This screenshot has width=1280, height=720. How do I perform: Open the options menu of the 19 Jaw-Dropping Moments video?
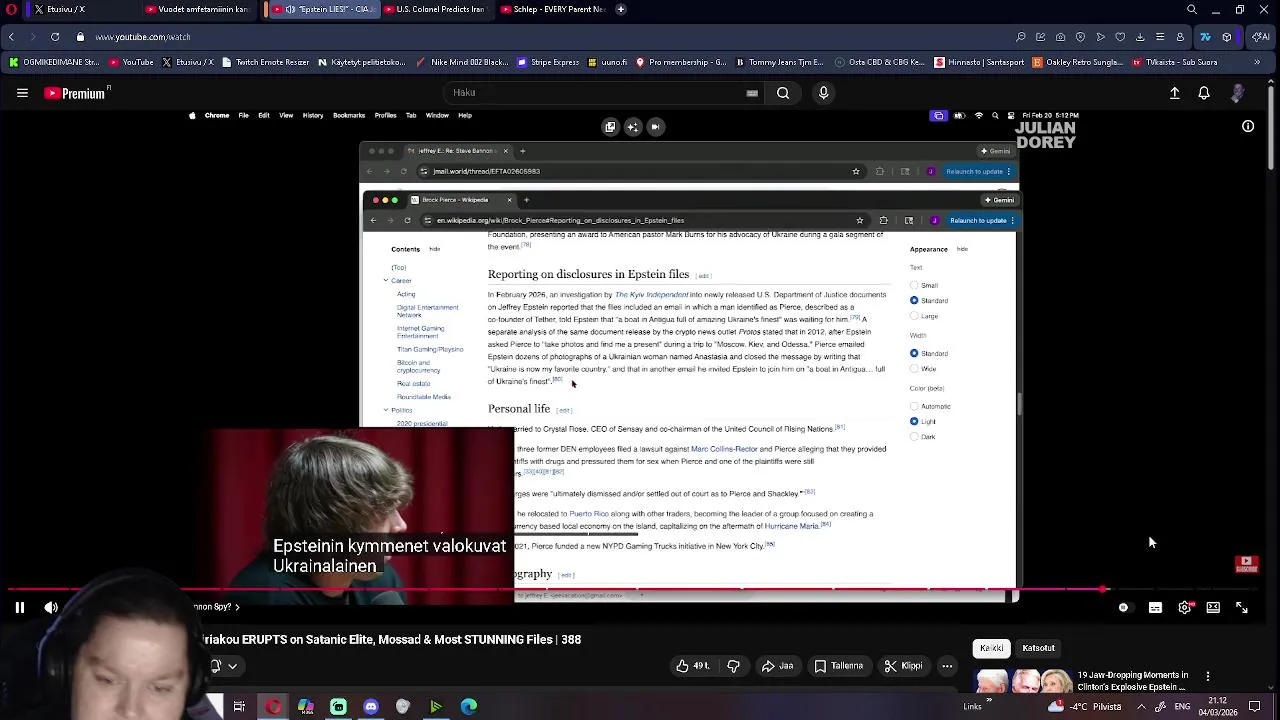click(1208, 676)
